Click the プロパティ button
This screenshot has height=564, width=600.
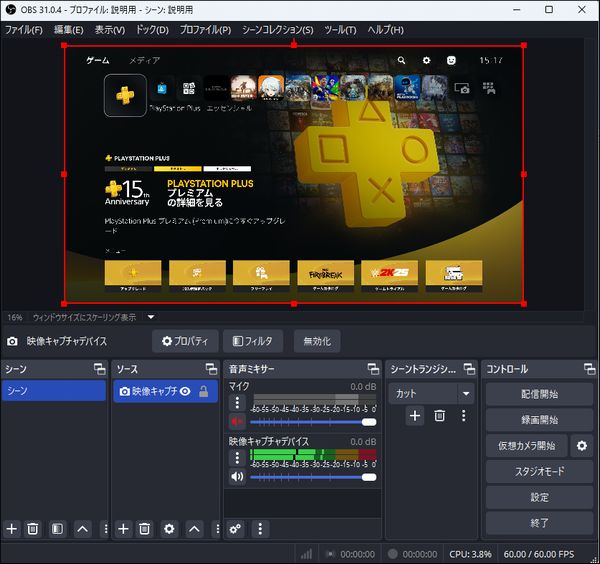[185, 341]
